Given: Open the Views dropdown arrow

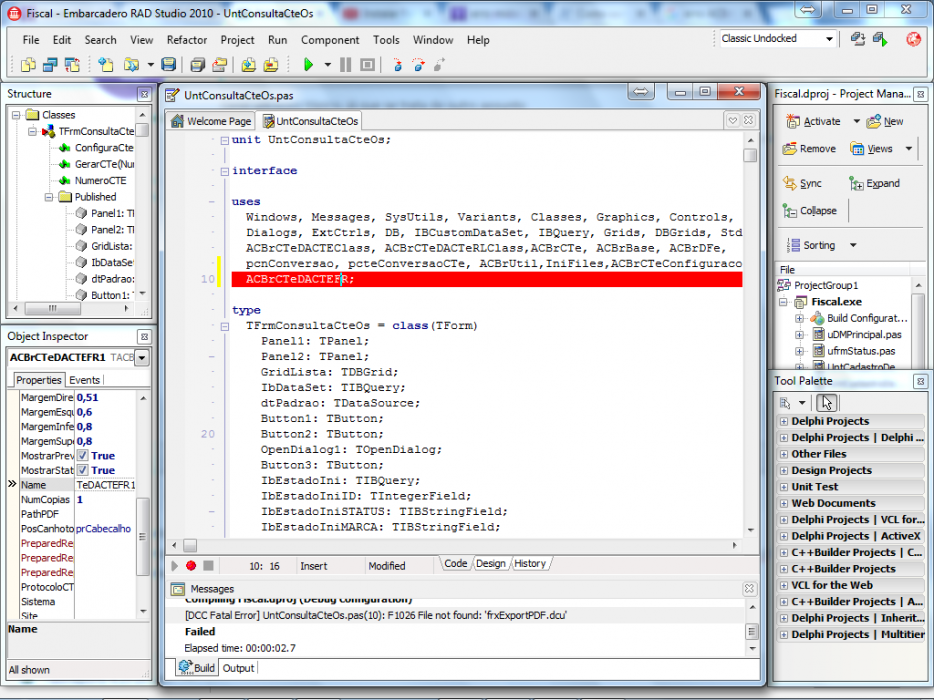Looking at the screenshot, I should [909, 149].
